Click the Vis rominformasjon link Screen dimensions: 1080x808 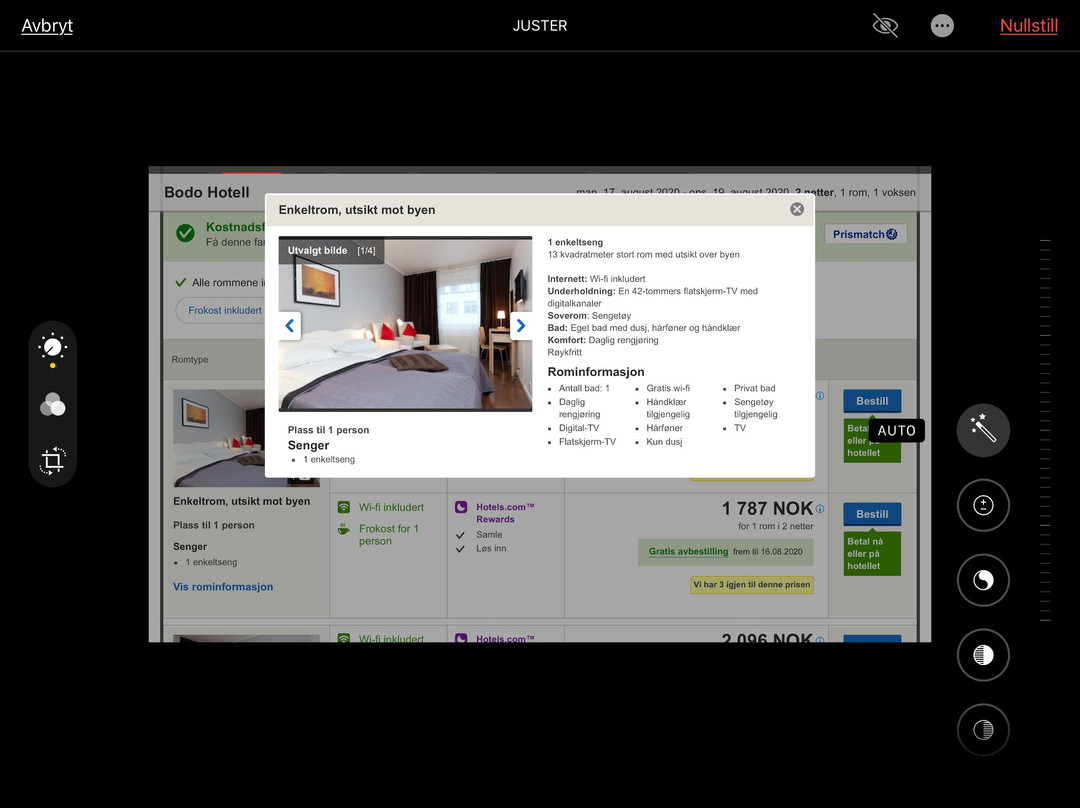(x=223, y=587)
